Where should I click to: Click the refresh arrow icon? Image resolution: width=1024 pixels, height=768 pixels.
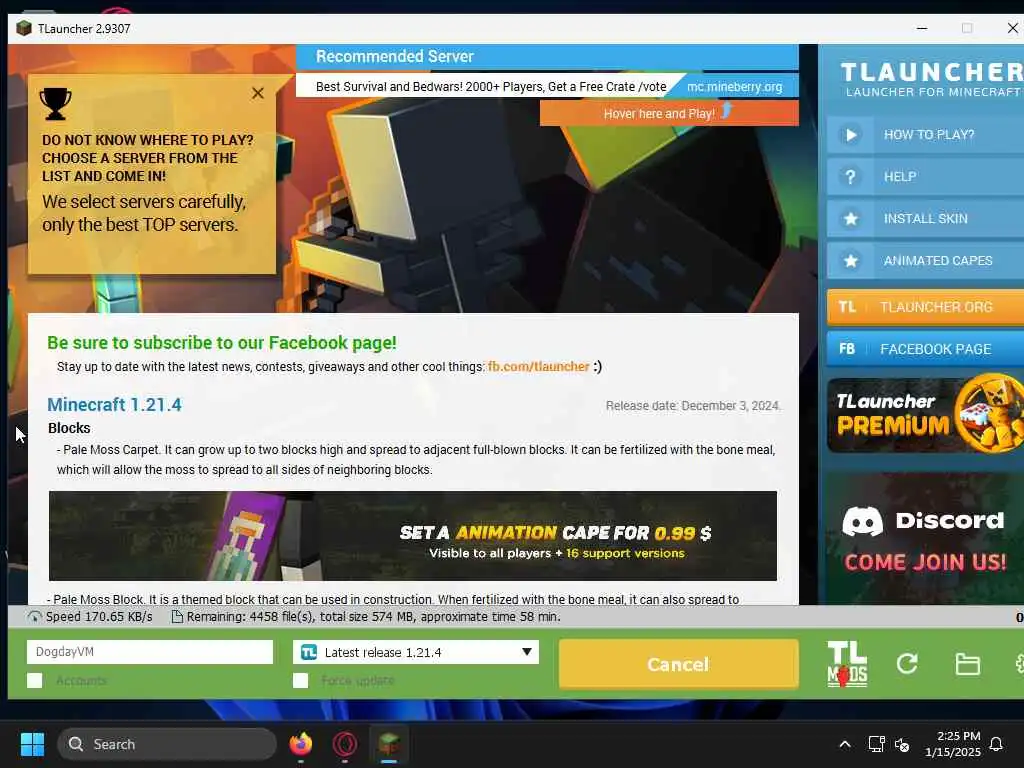pyautogui.click(x=907, y=664)
